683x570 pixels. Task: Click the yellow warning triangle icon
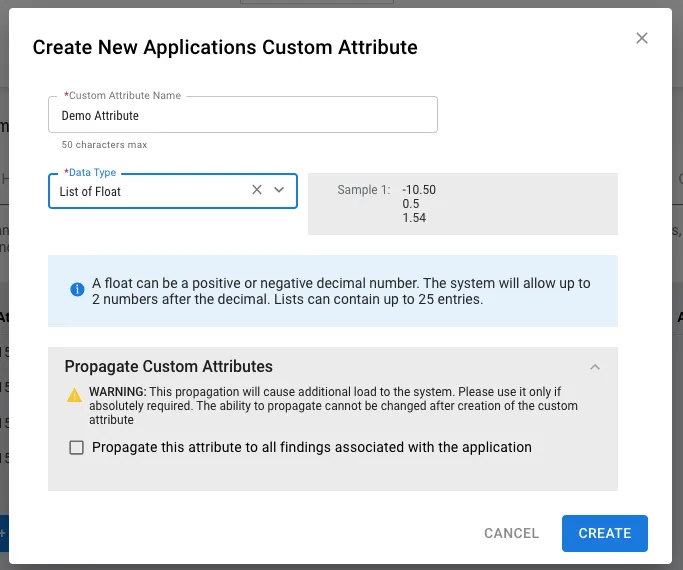pyautogui.click(x=74, y=395)
